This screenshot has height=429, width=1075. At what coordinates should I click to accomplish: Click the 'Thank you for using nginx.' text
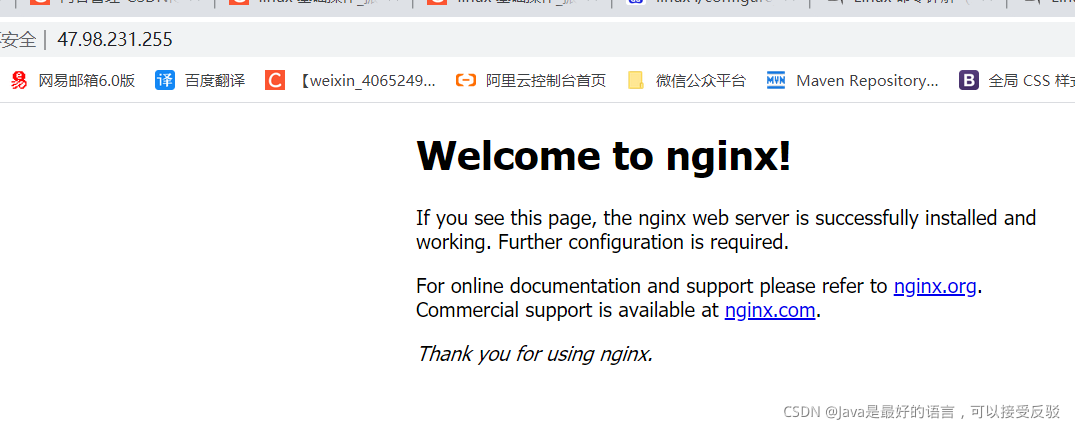coord(535,354)
